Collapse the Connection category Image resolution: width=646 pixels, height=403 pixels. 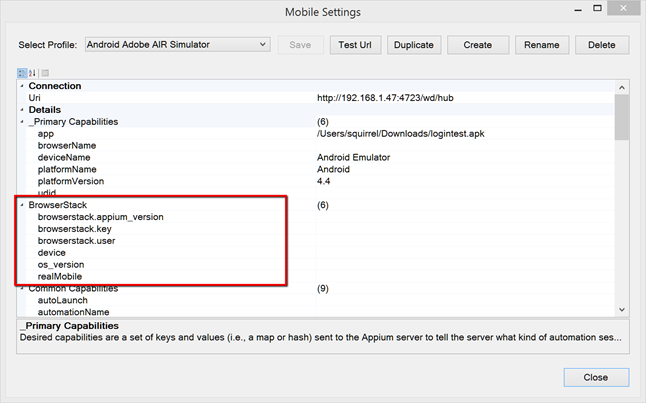pos(22,86)
